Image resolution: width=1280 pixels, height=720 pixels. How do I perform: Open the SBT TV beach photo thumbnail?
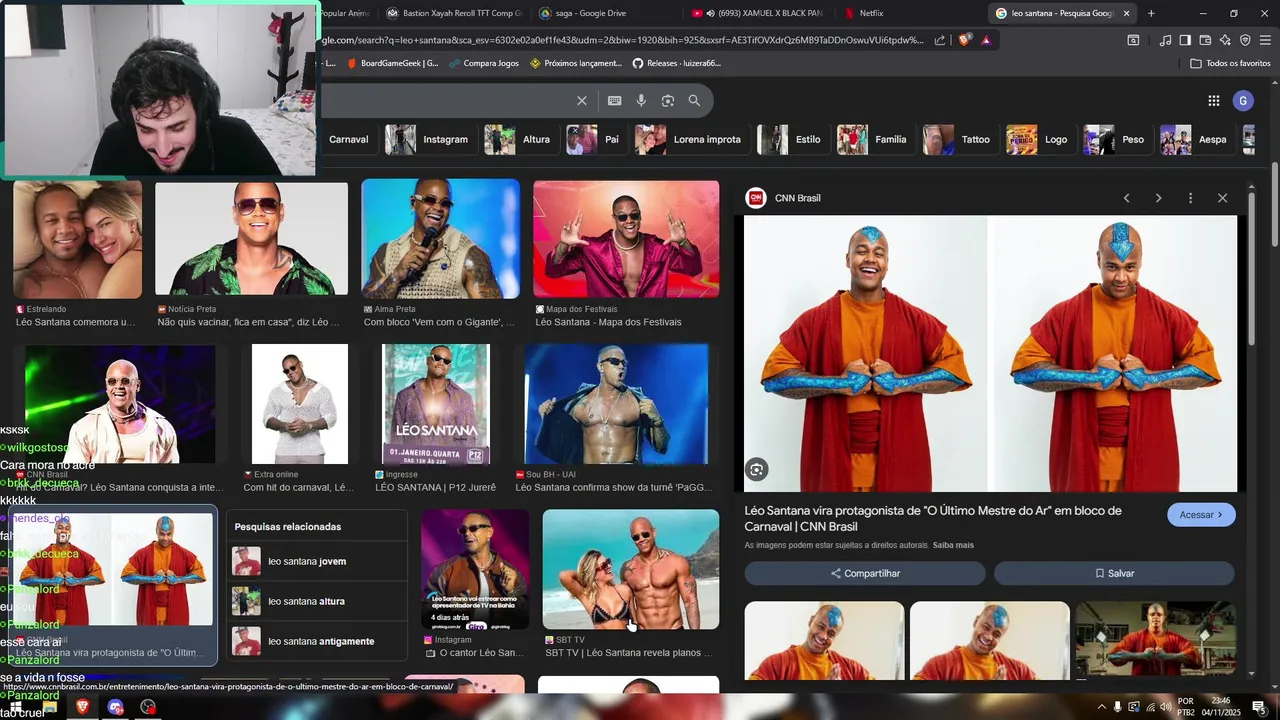click(x=630, y=570)
